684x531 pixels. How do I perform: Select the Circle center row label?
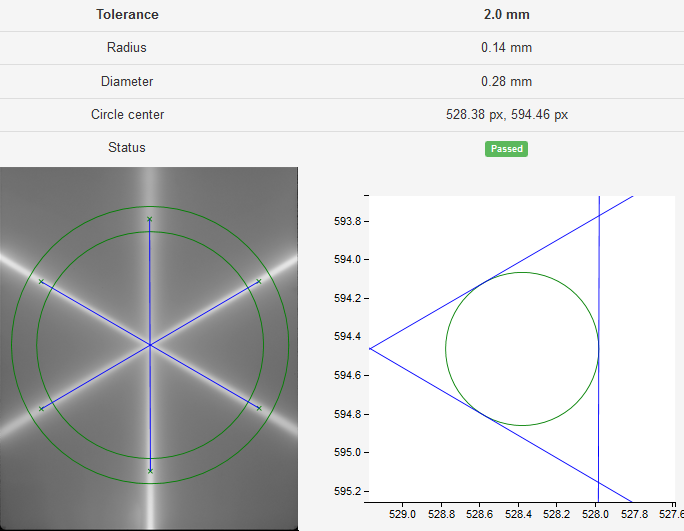[127, 114]
